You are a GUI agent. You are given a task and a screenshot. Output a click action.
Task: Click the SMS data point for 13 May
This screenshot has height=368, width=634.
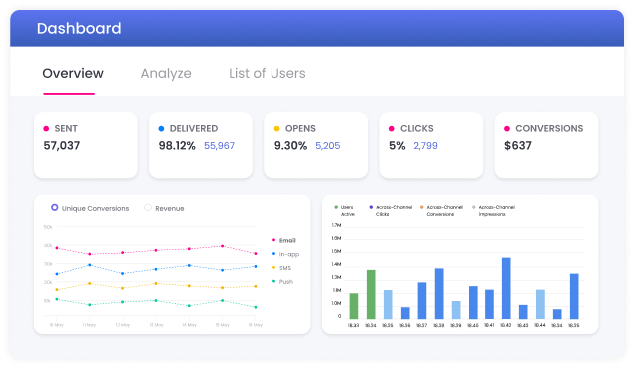(156, 283)
